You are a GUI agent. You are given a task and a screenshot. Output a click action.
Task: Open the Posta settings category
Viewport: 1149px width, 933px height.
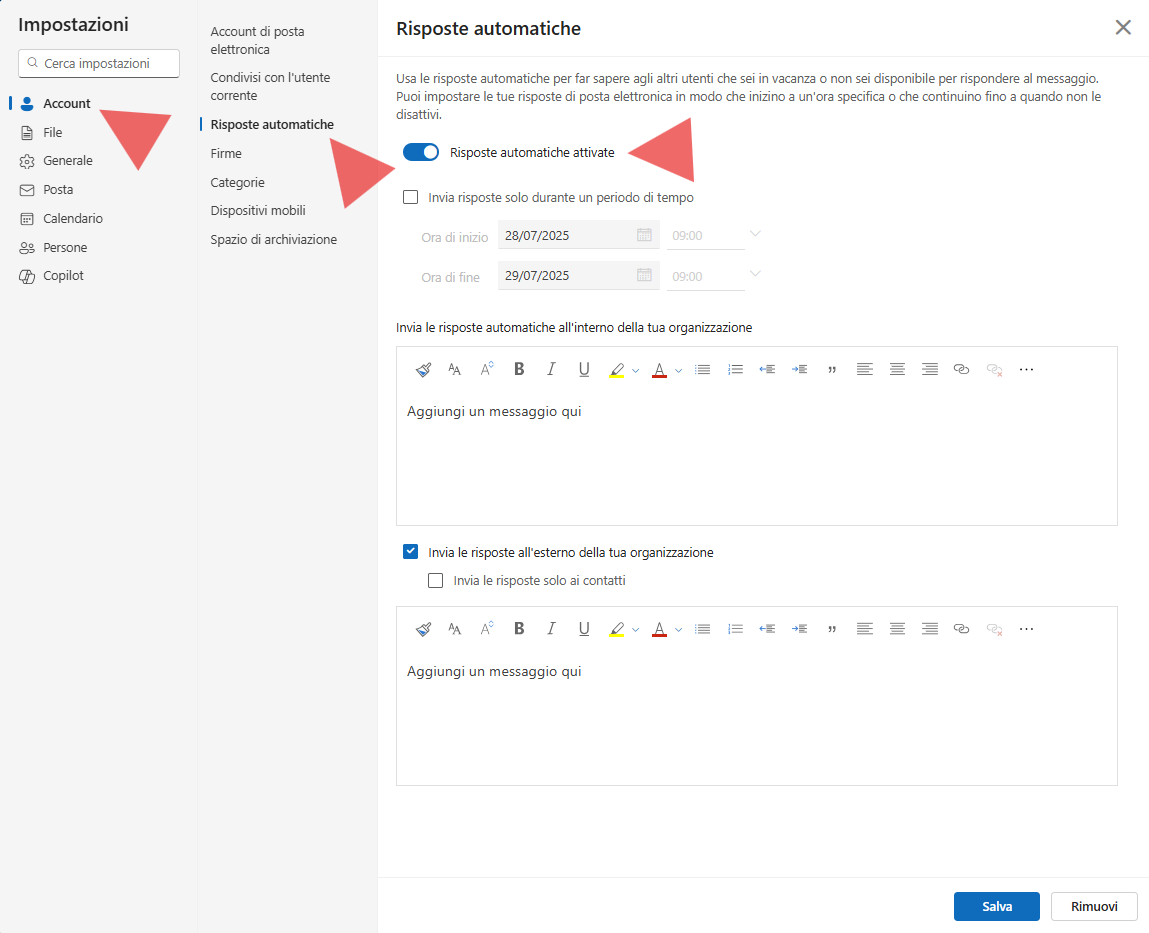click(47, 190)
